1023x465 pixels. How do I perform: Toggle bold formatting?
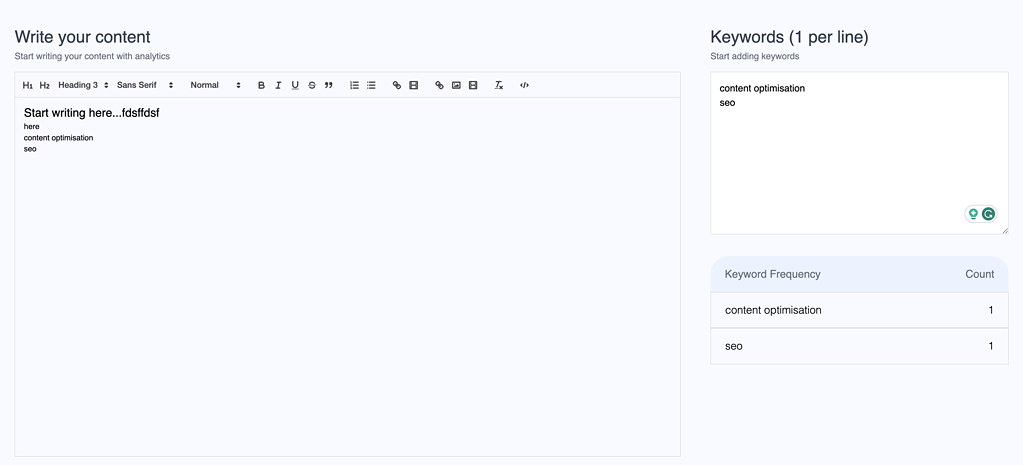pos(261,85)
